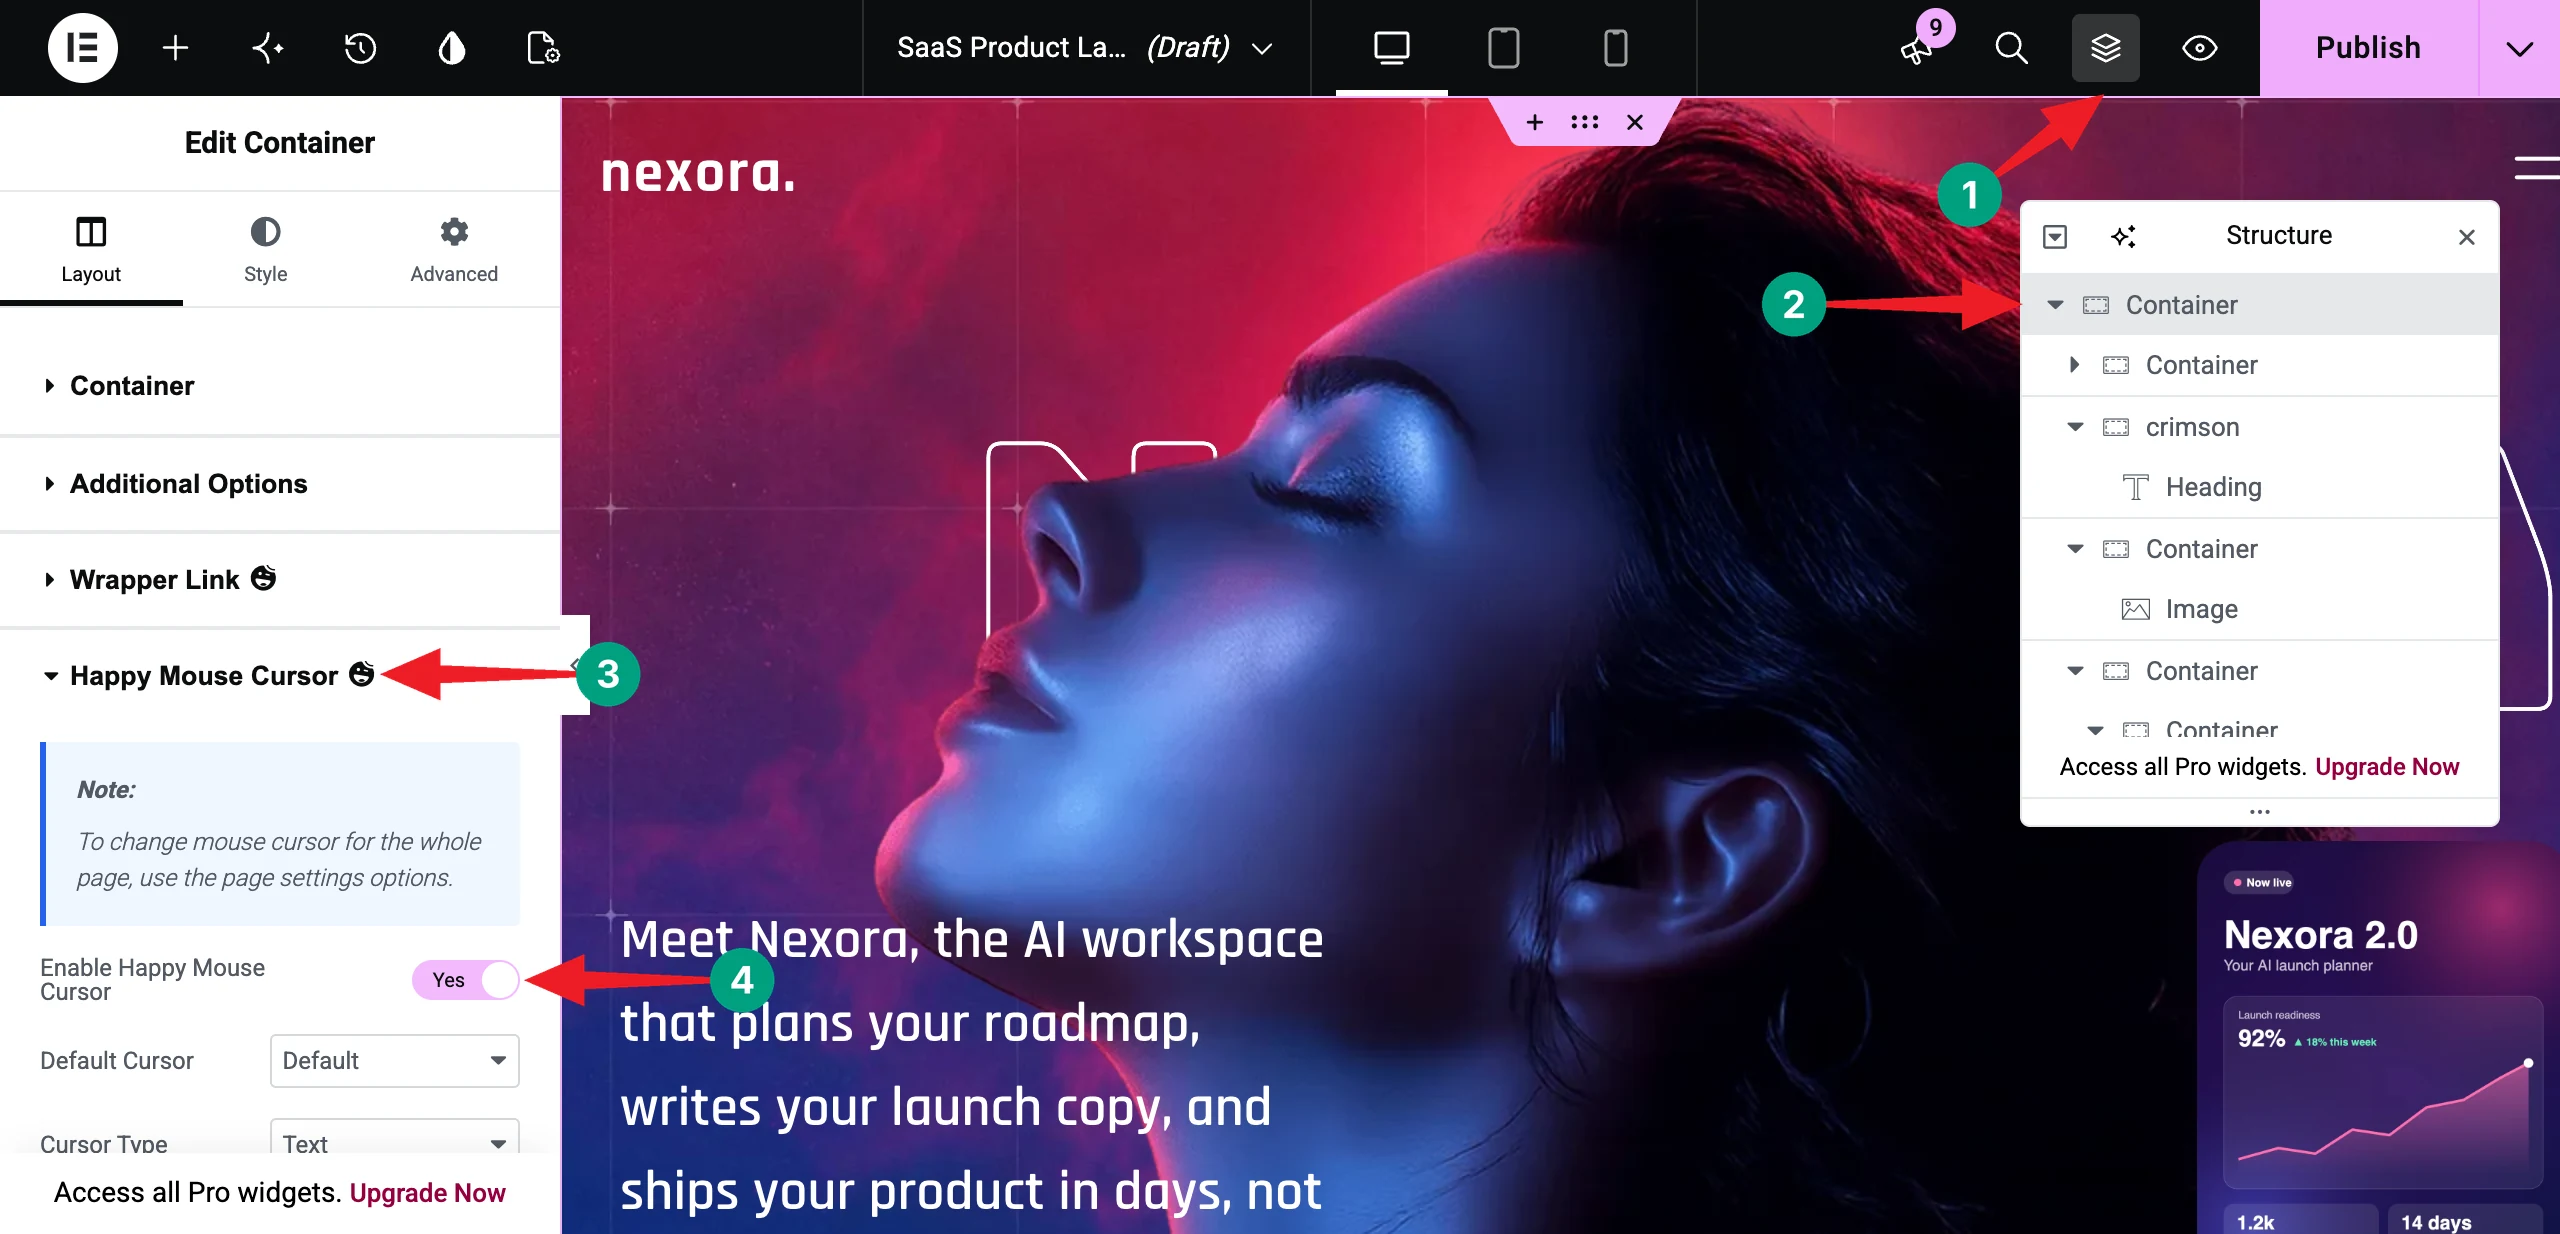
Task: Click Upgrade Now in Structure panel
Action: (2387, 766)
